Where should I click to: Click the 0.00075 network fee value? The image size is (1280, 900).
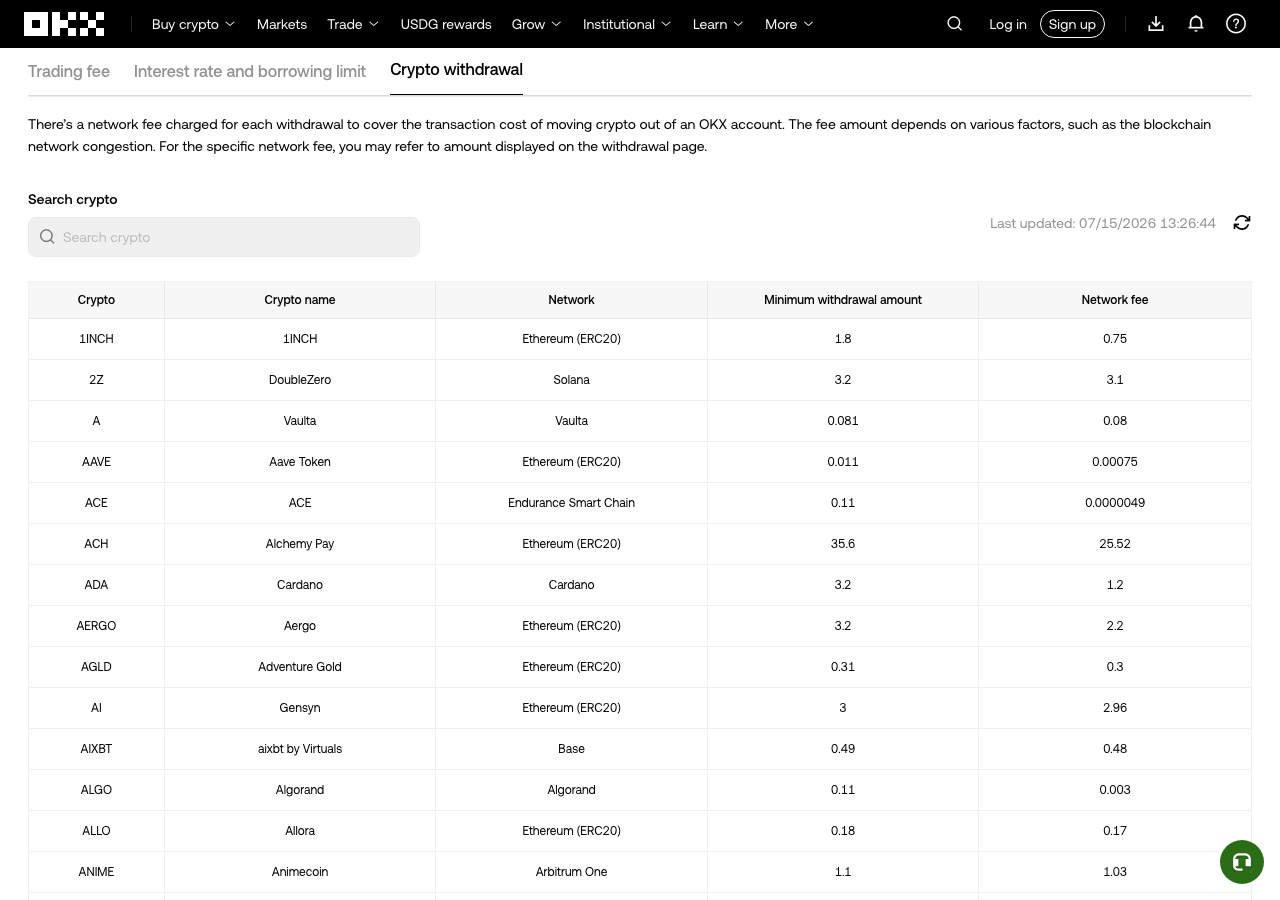click(x=1115, y=462)
